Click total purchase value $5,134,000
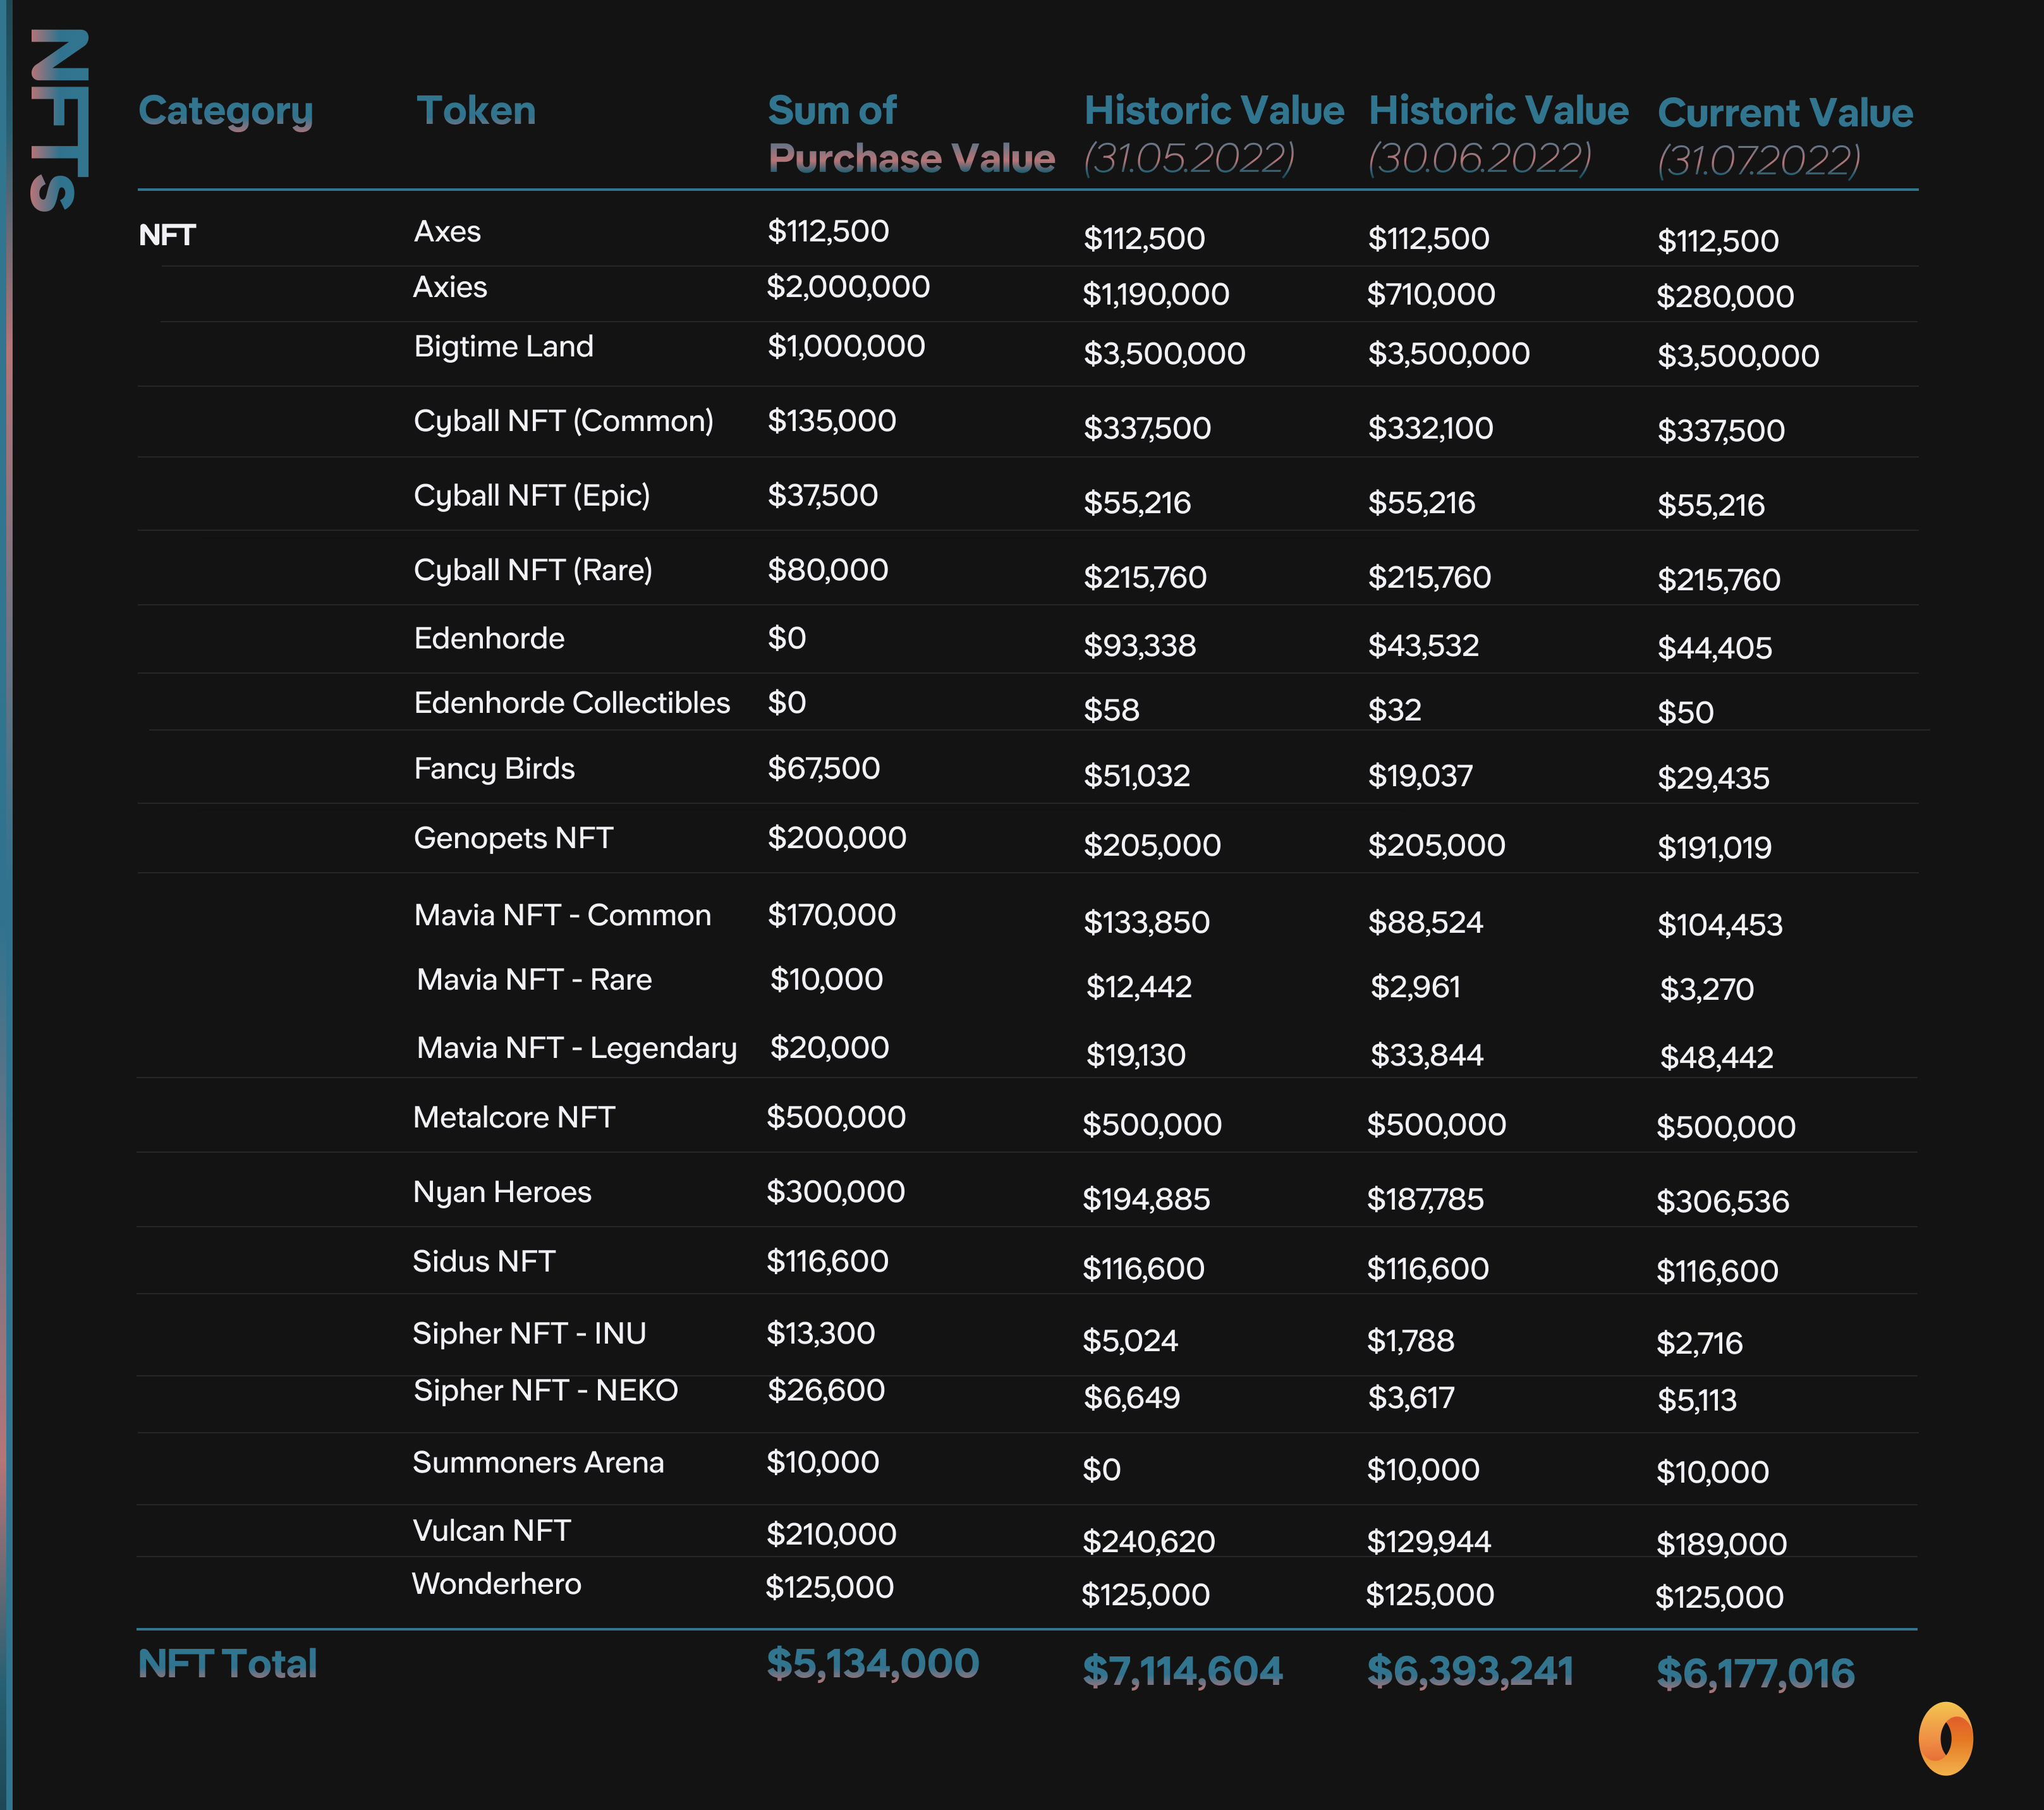This screenshot has width=2044, height=1810. [x=873, y=1664]
